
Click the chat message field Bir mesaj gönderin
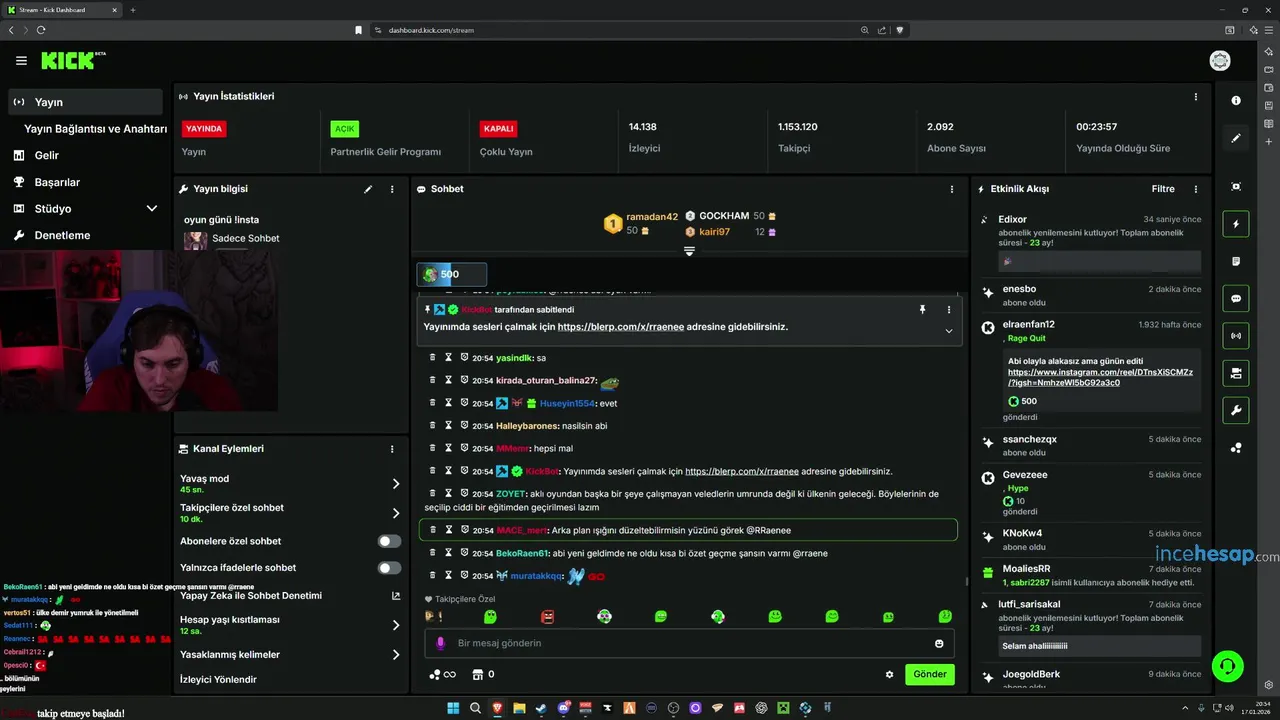point(690,643)
